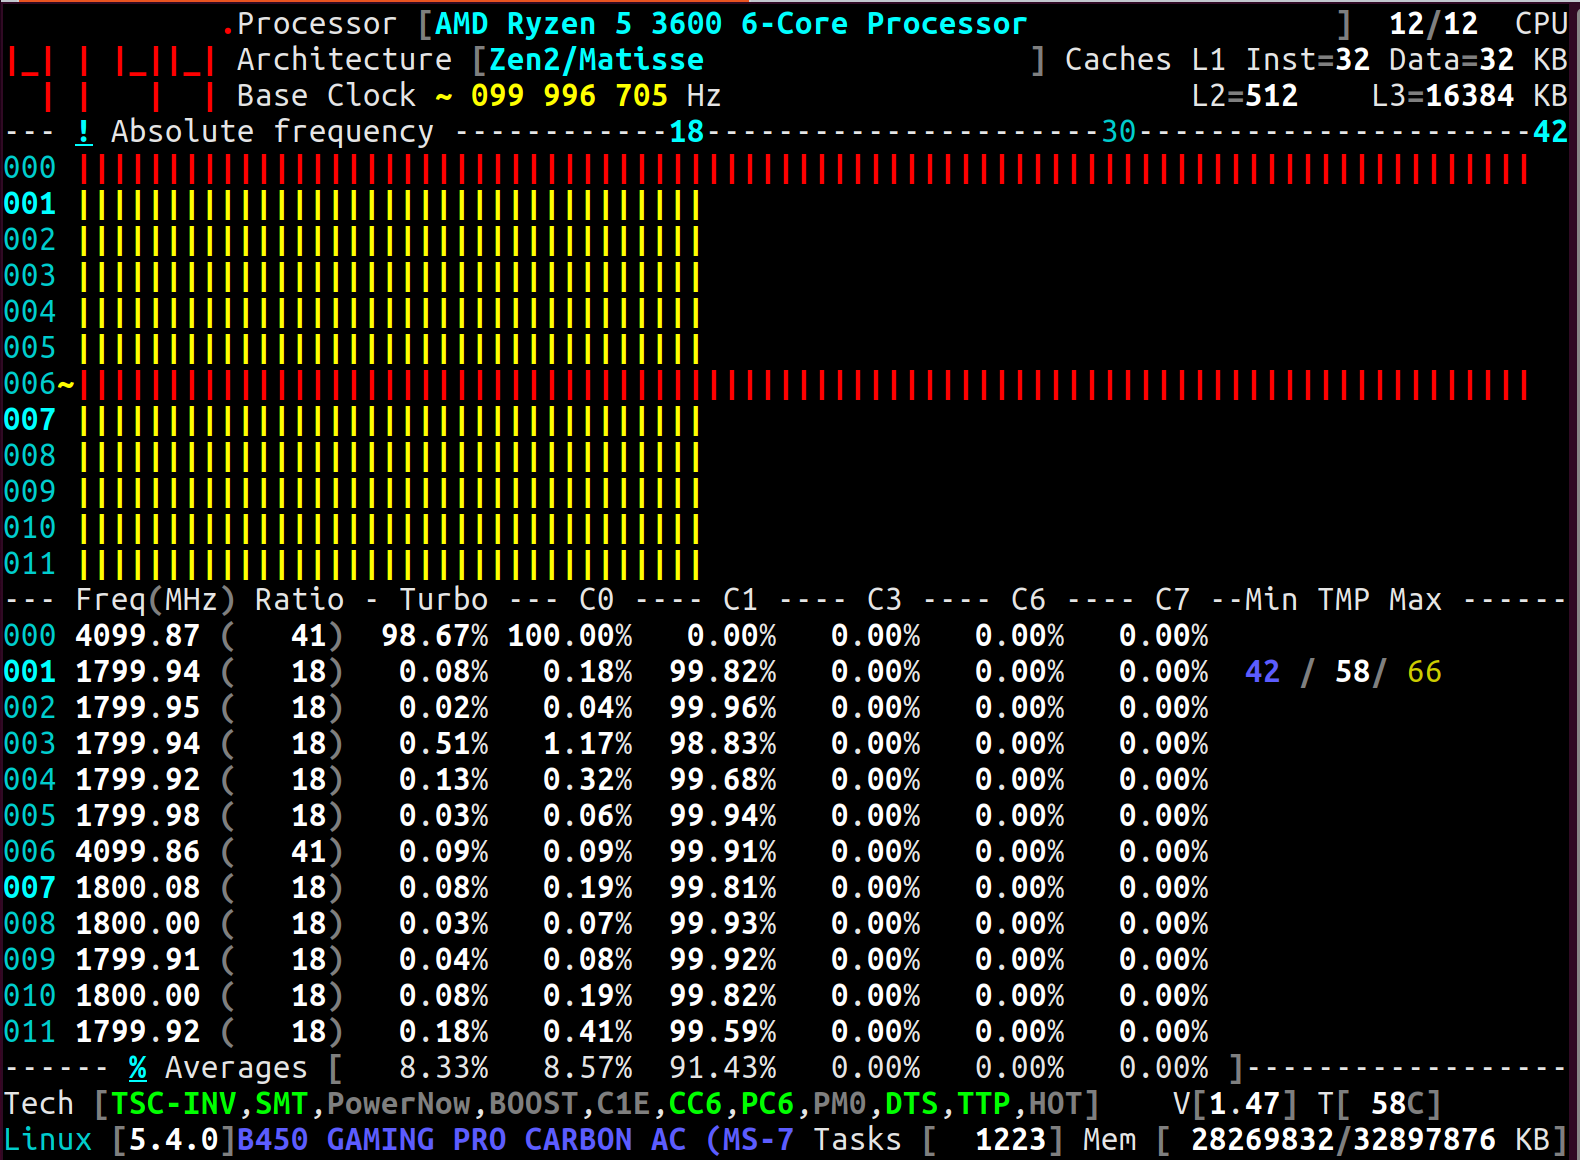Click the Freq(MHz) column header

155,600
